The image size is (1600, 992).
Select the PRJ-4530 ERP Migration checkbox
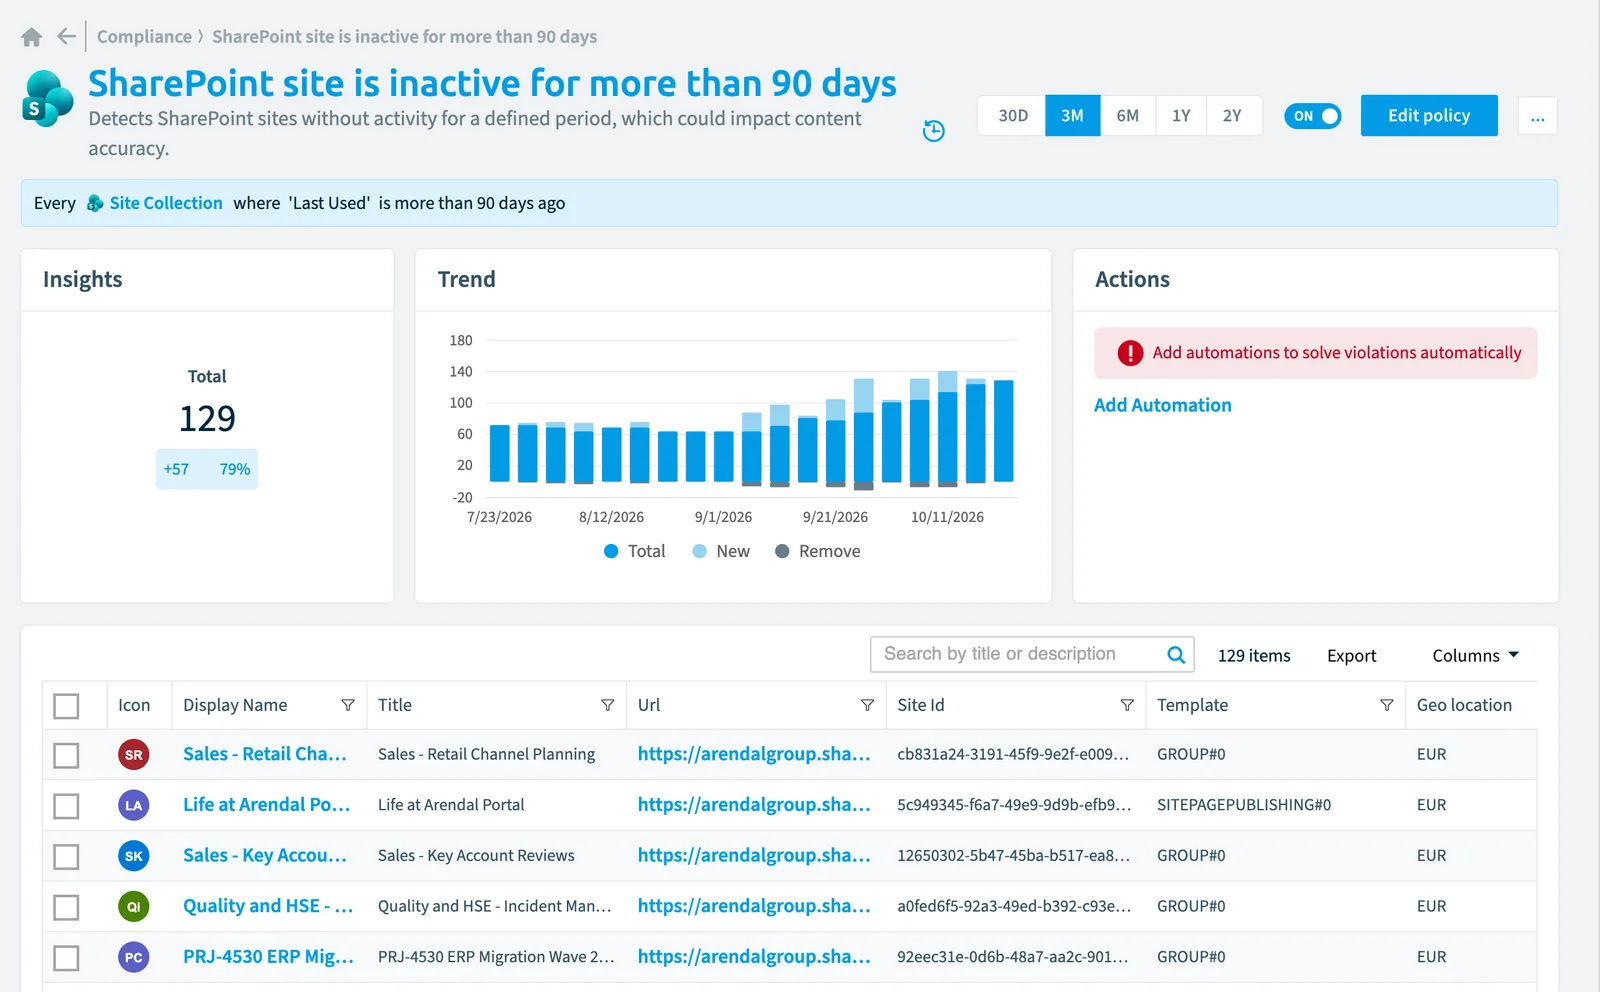coord(66,958)
